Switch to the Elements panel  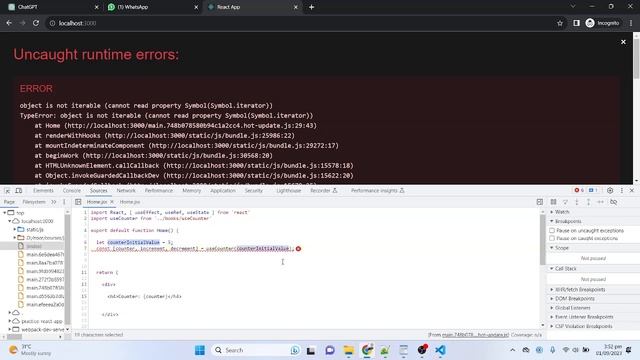(x=43, y=191)
